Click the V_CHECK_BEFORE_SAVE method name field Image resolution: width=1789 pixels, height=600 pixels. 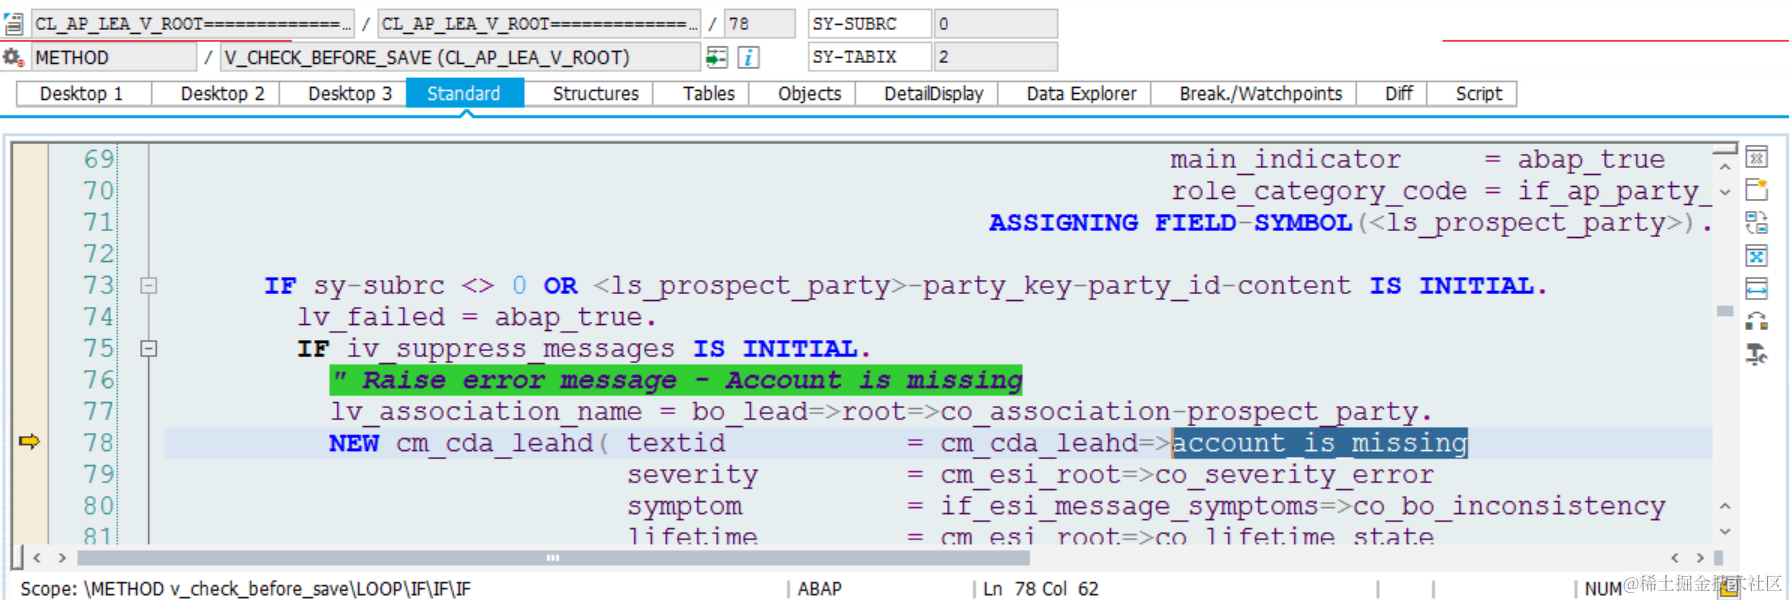coord(460,57)
